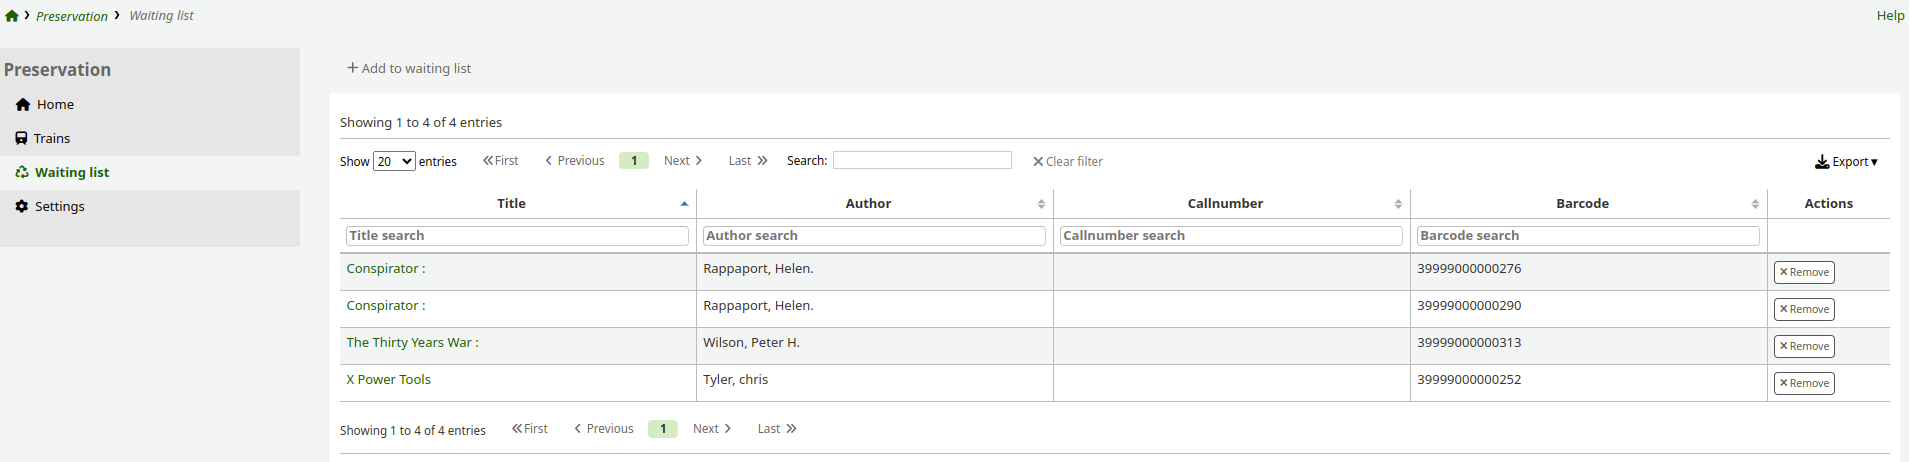Open Settings in the Preservation sidebar
Image resolution: width=1909 pixels, height=462 pixels.
tap(59, 207)
